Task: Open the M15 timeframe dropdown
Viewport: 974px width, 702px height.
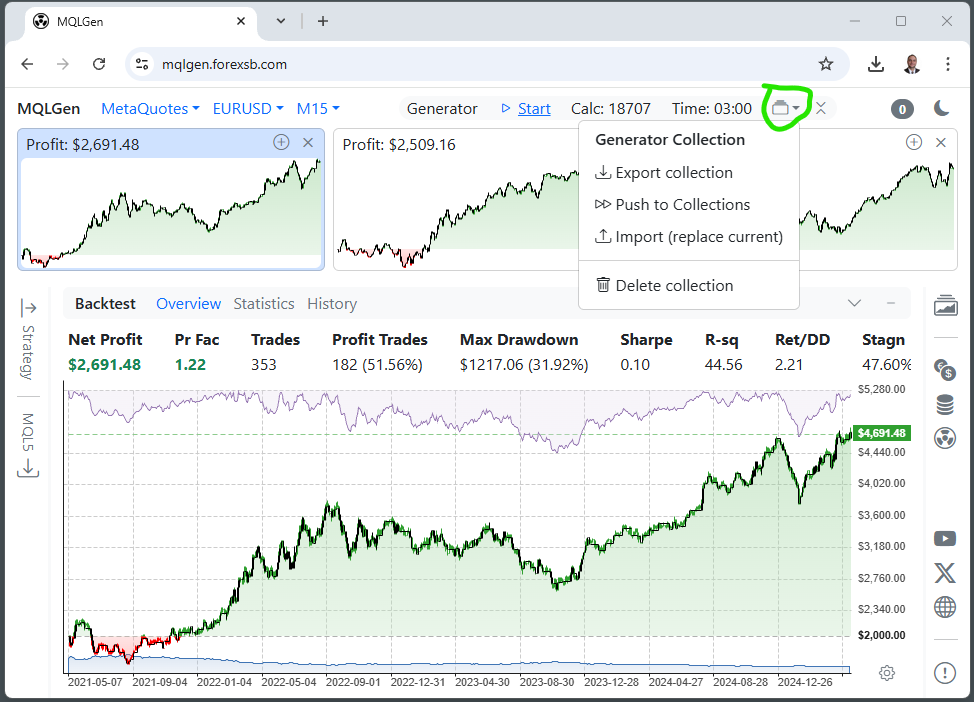Action: click(318, 109)
